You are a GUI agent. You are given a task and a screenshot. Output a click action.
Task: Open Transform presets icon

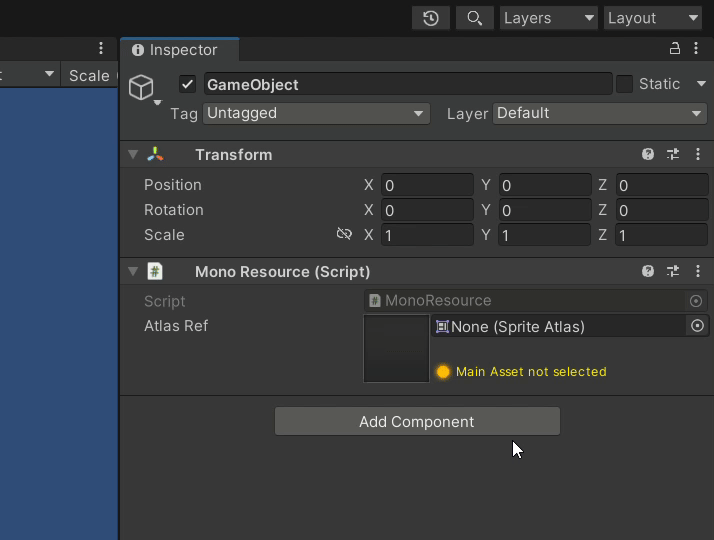tap(673, 154)
